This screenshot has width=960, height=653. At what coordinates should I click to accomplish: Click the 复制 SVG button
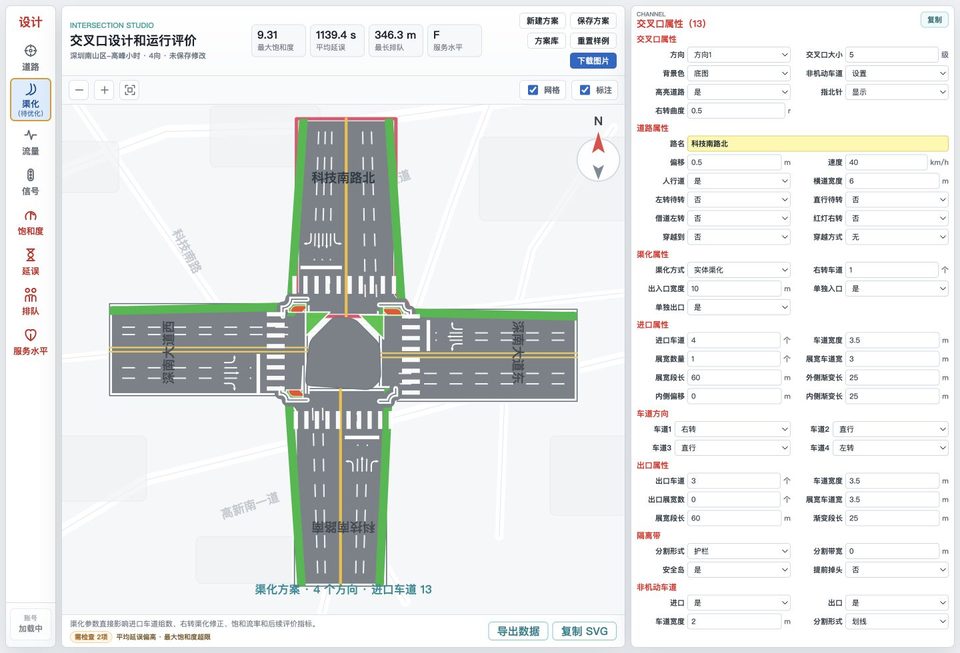(585, 631)
